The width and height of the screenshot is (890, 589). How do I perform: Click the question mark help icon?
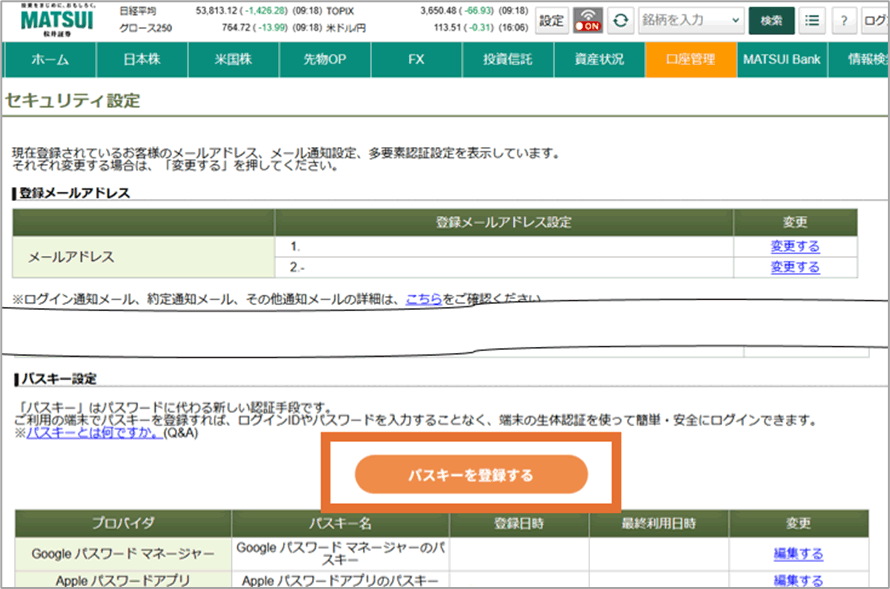click(x=844, y=20)
